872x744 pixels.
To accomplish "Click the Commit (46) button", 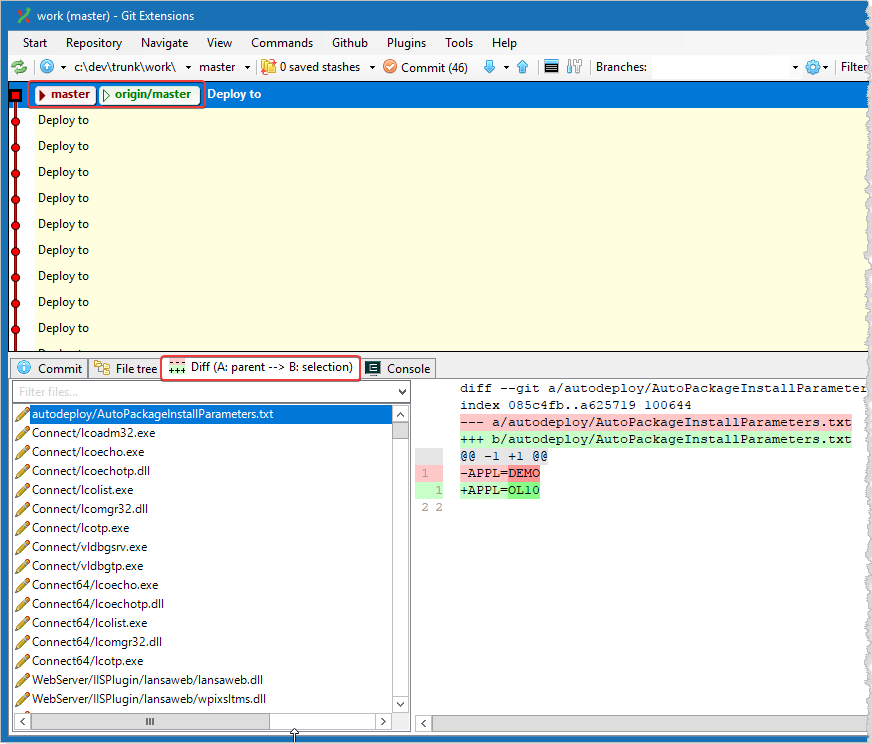I will 425,67.
